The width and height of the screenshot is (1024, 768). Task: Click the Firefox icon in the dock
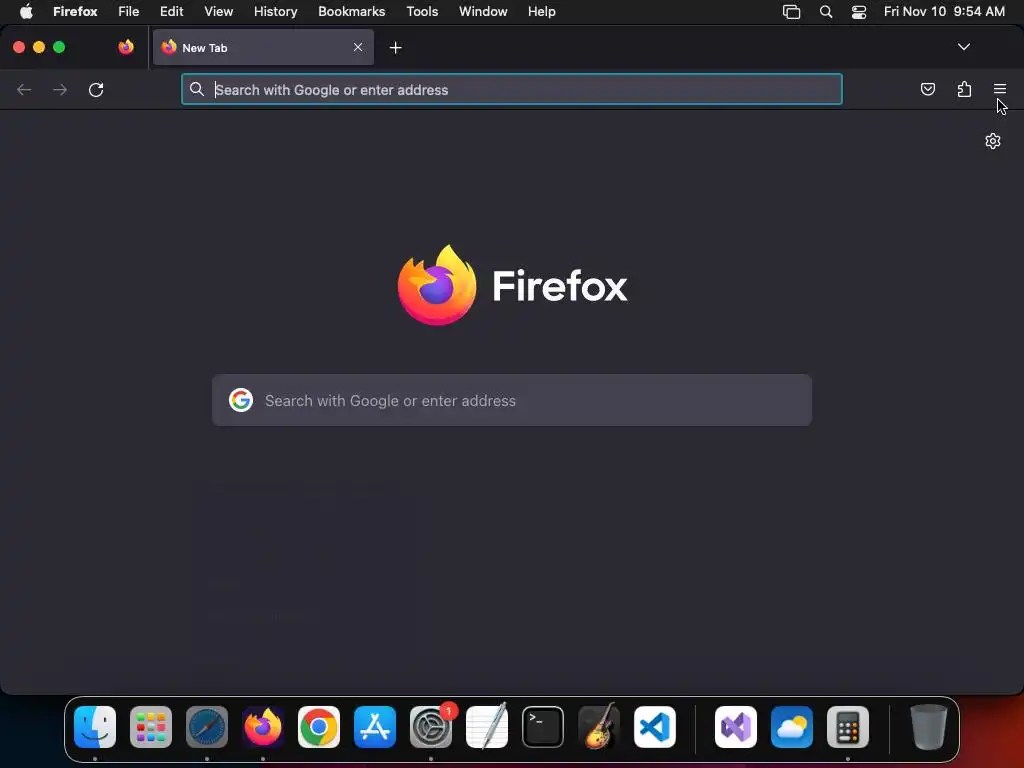(263, 727)
